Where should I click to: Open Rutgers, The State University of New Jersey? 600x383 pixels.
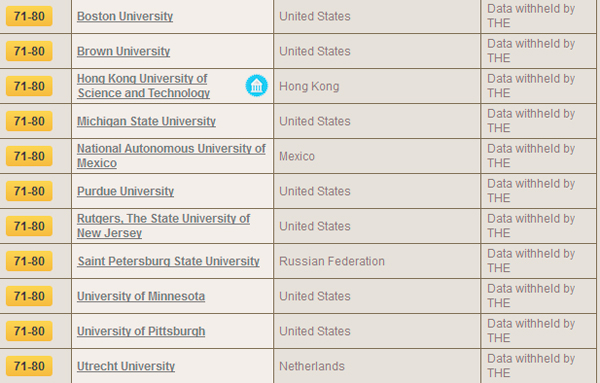[163, 226]
